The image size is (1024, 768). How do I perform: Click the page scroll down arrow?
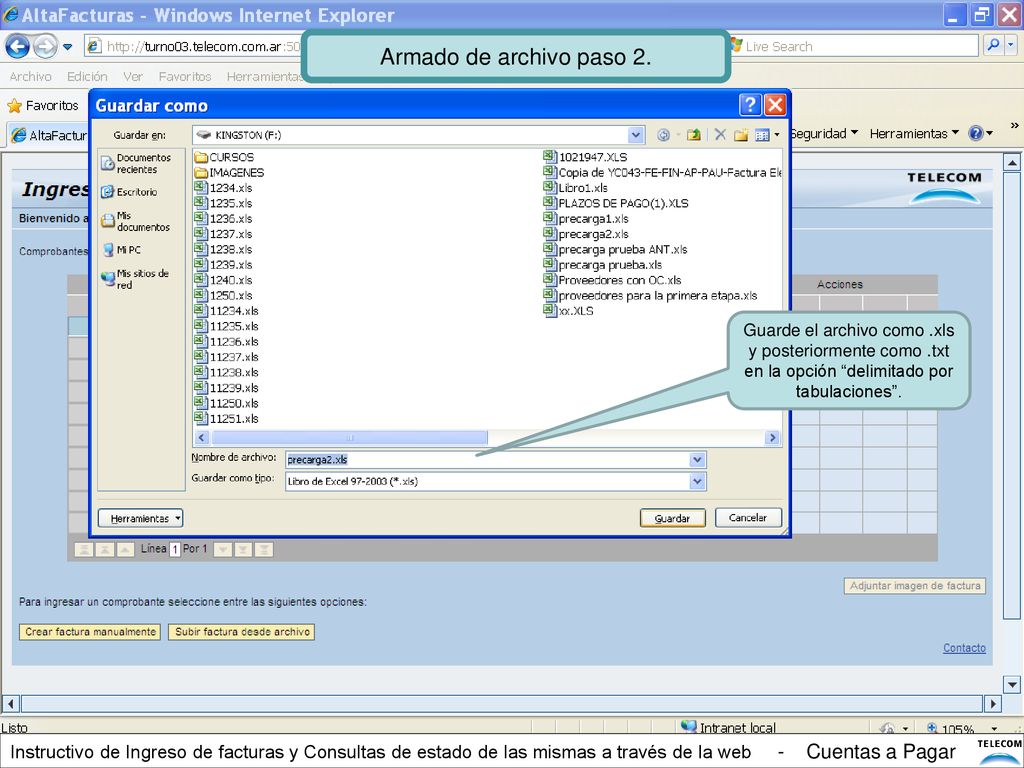[1012, 685]
